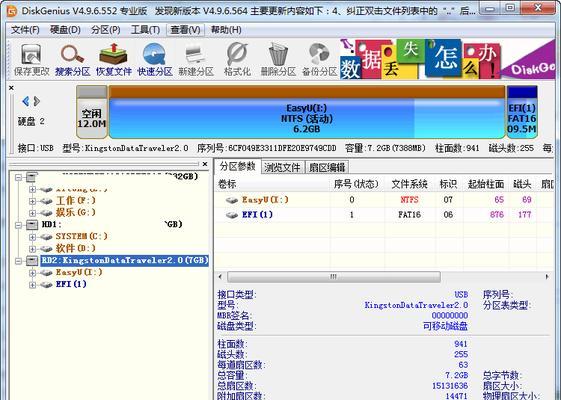Image resolution: width=561 pixels, height=400 pixels.
Task: Select 工作(F:) in the tree
Action: (x=76, y=201)
